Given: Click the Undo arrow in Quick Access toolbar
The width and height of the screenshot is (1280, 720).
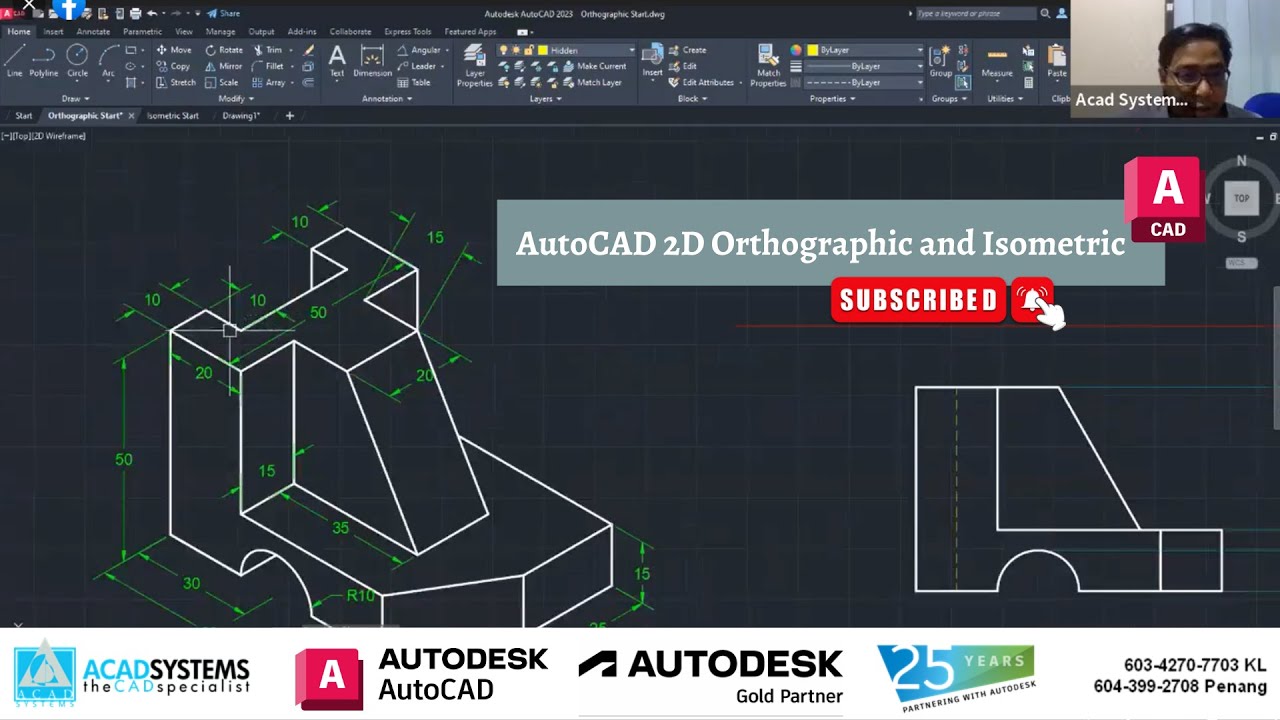Looking at the screenshot, I should coord(151,13).
